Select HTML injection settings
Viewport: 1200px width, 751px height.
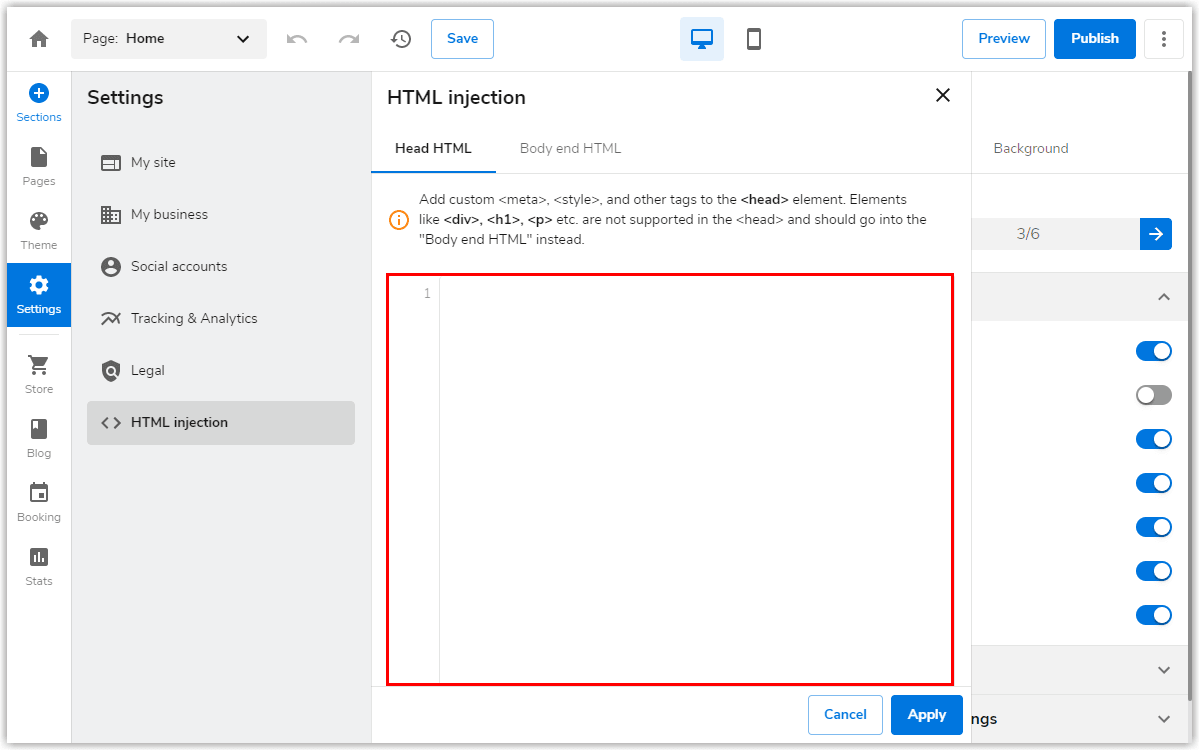221,422
